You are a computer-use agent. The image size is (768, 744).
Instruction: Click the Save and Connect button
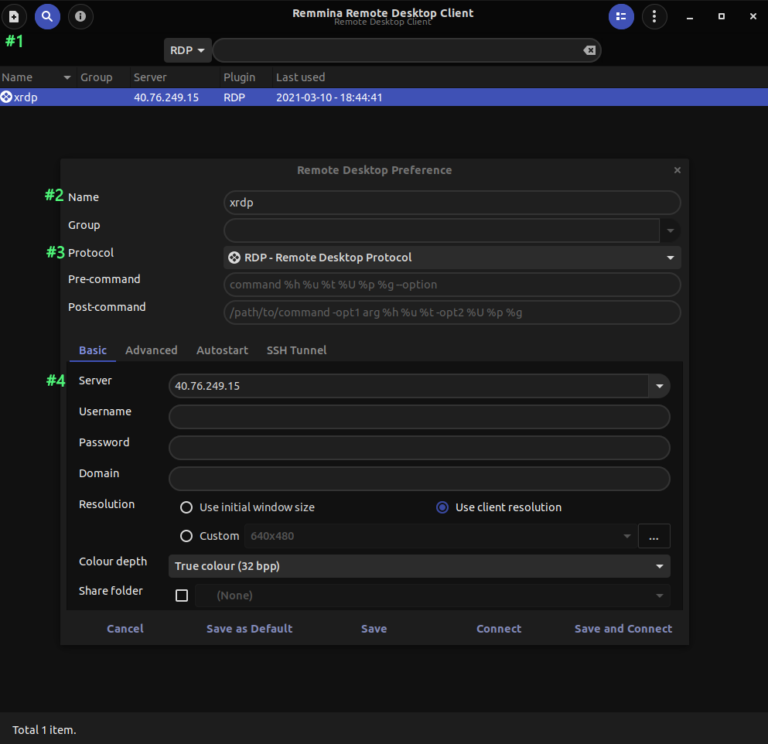(x=623, y=629)
